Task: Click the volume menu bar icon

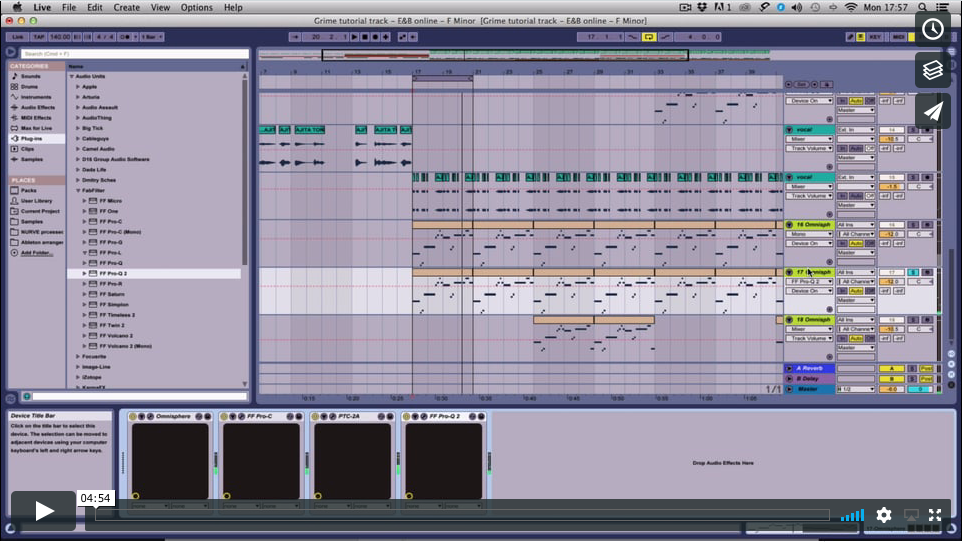Action: tap(797, 7)
